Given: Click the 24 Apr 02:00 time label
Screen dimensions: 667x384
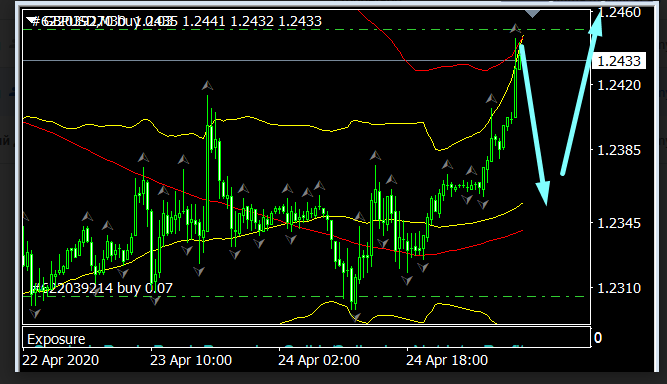Looking at the screenshot, I should click(319, 360).
